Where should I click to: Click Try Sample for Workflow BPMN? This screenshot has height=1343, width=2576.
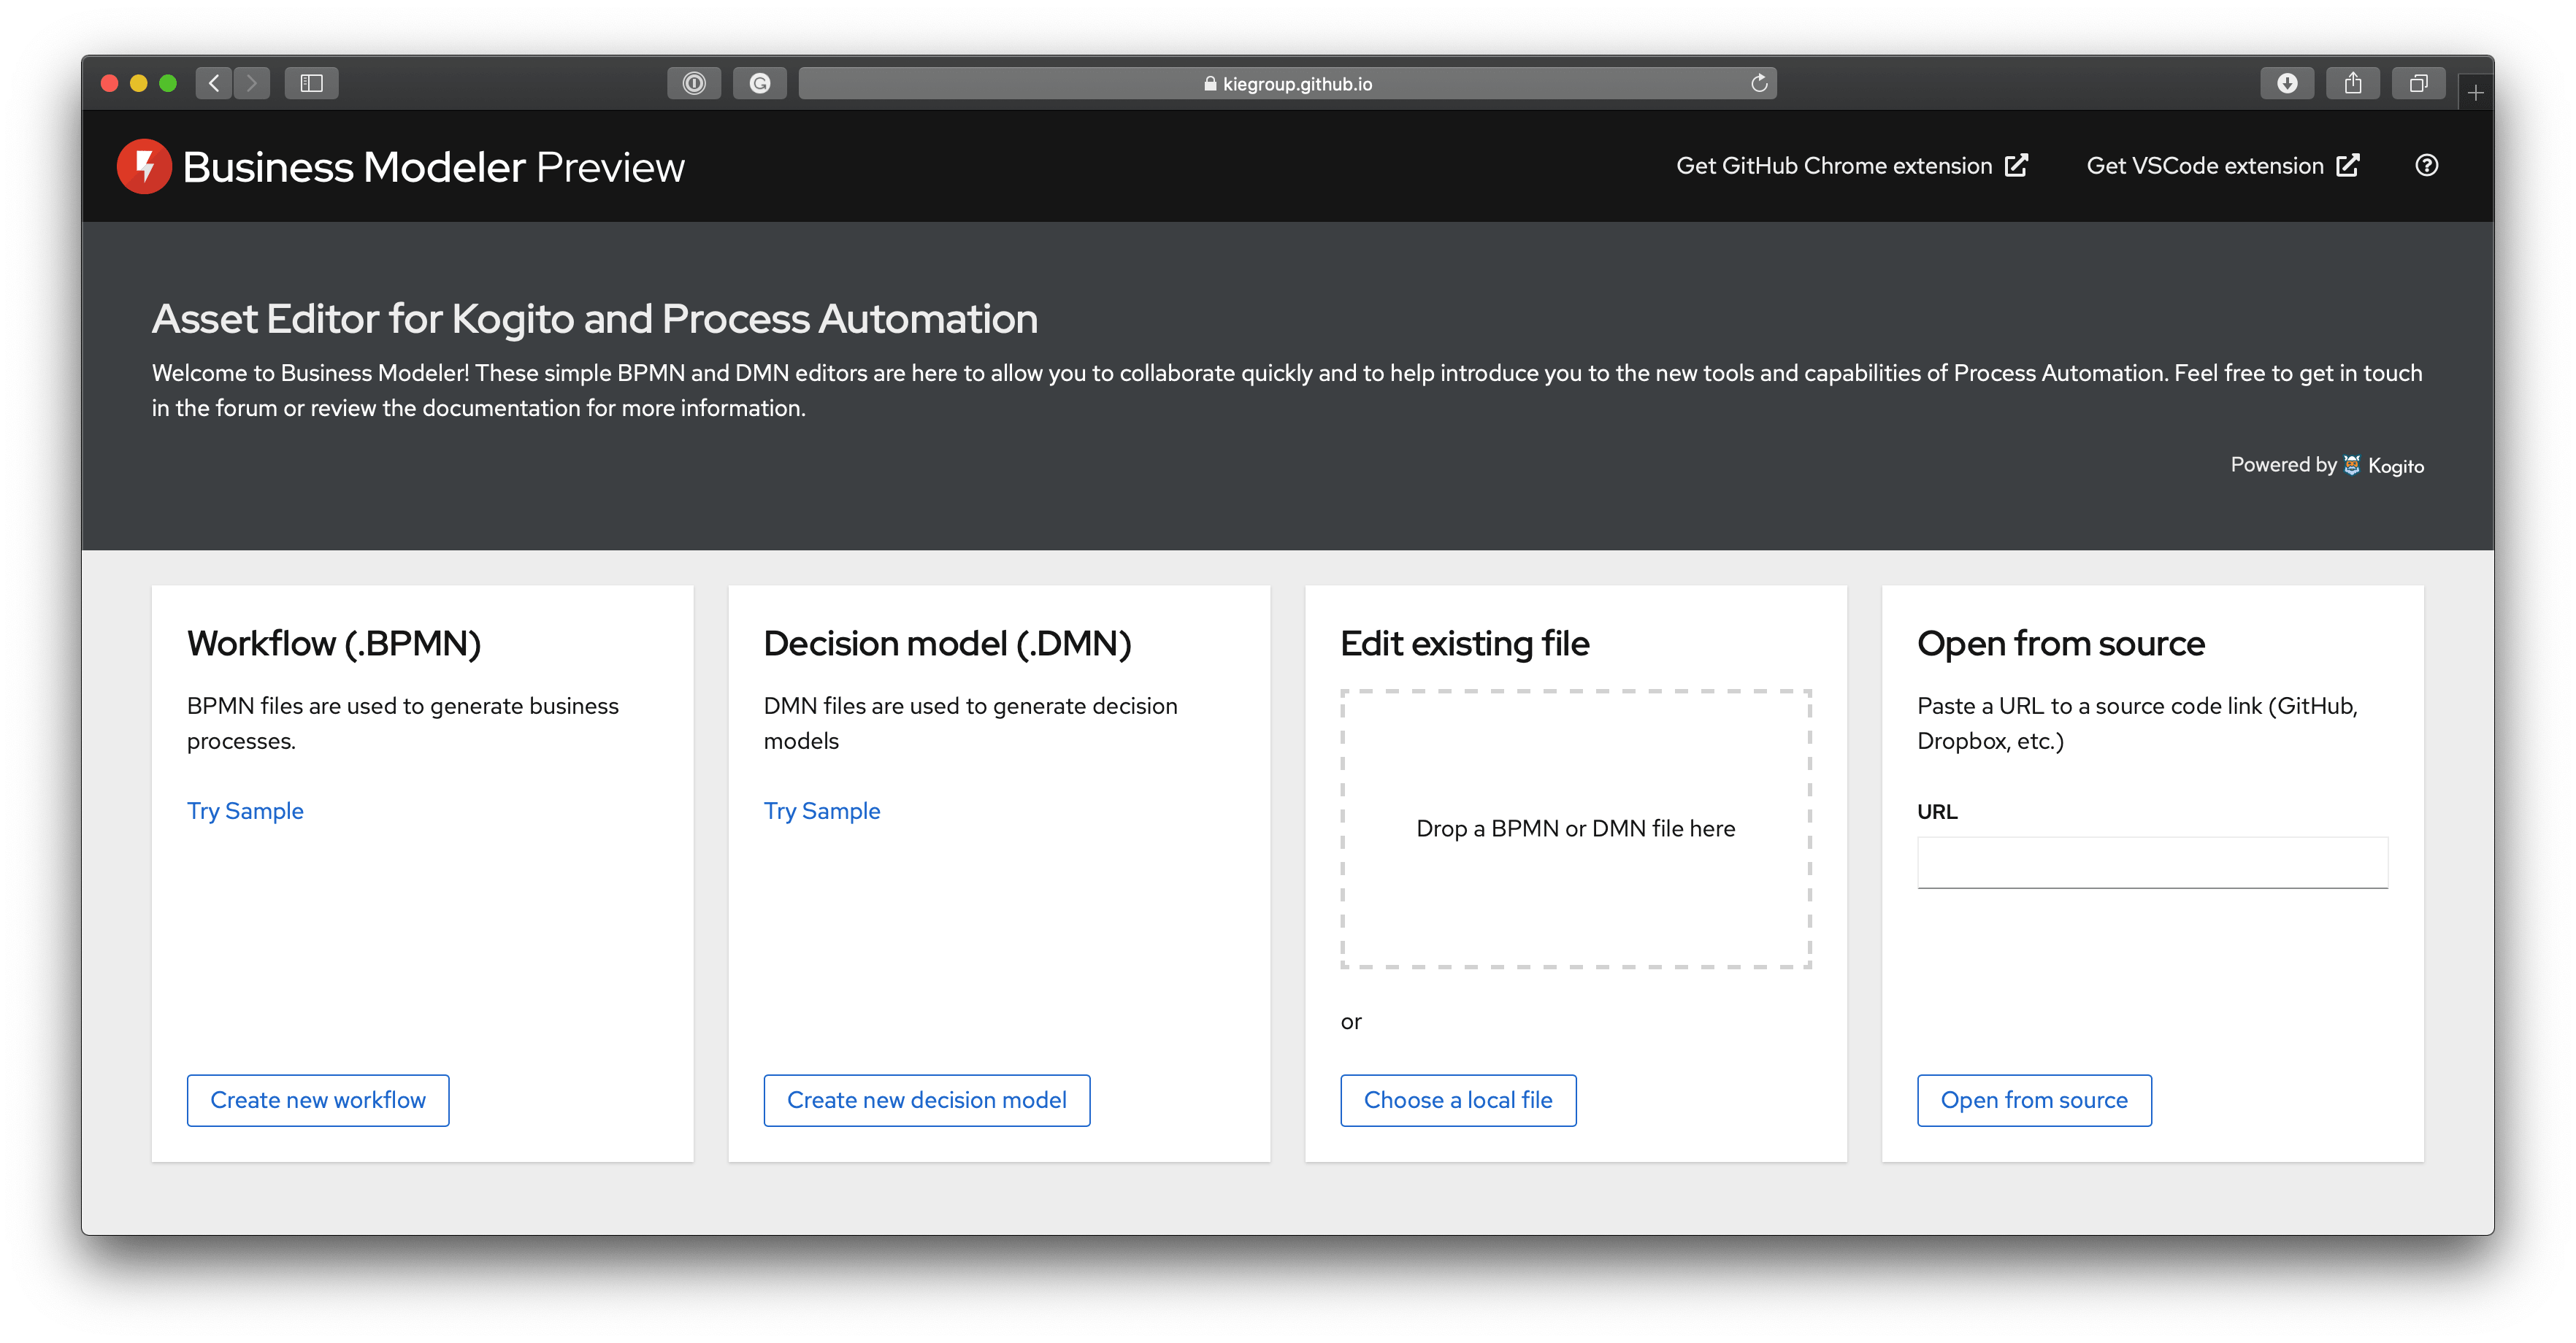click(x=244, y=810)
